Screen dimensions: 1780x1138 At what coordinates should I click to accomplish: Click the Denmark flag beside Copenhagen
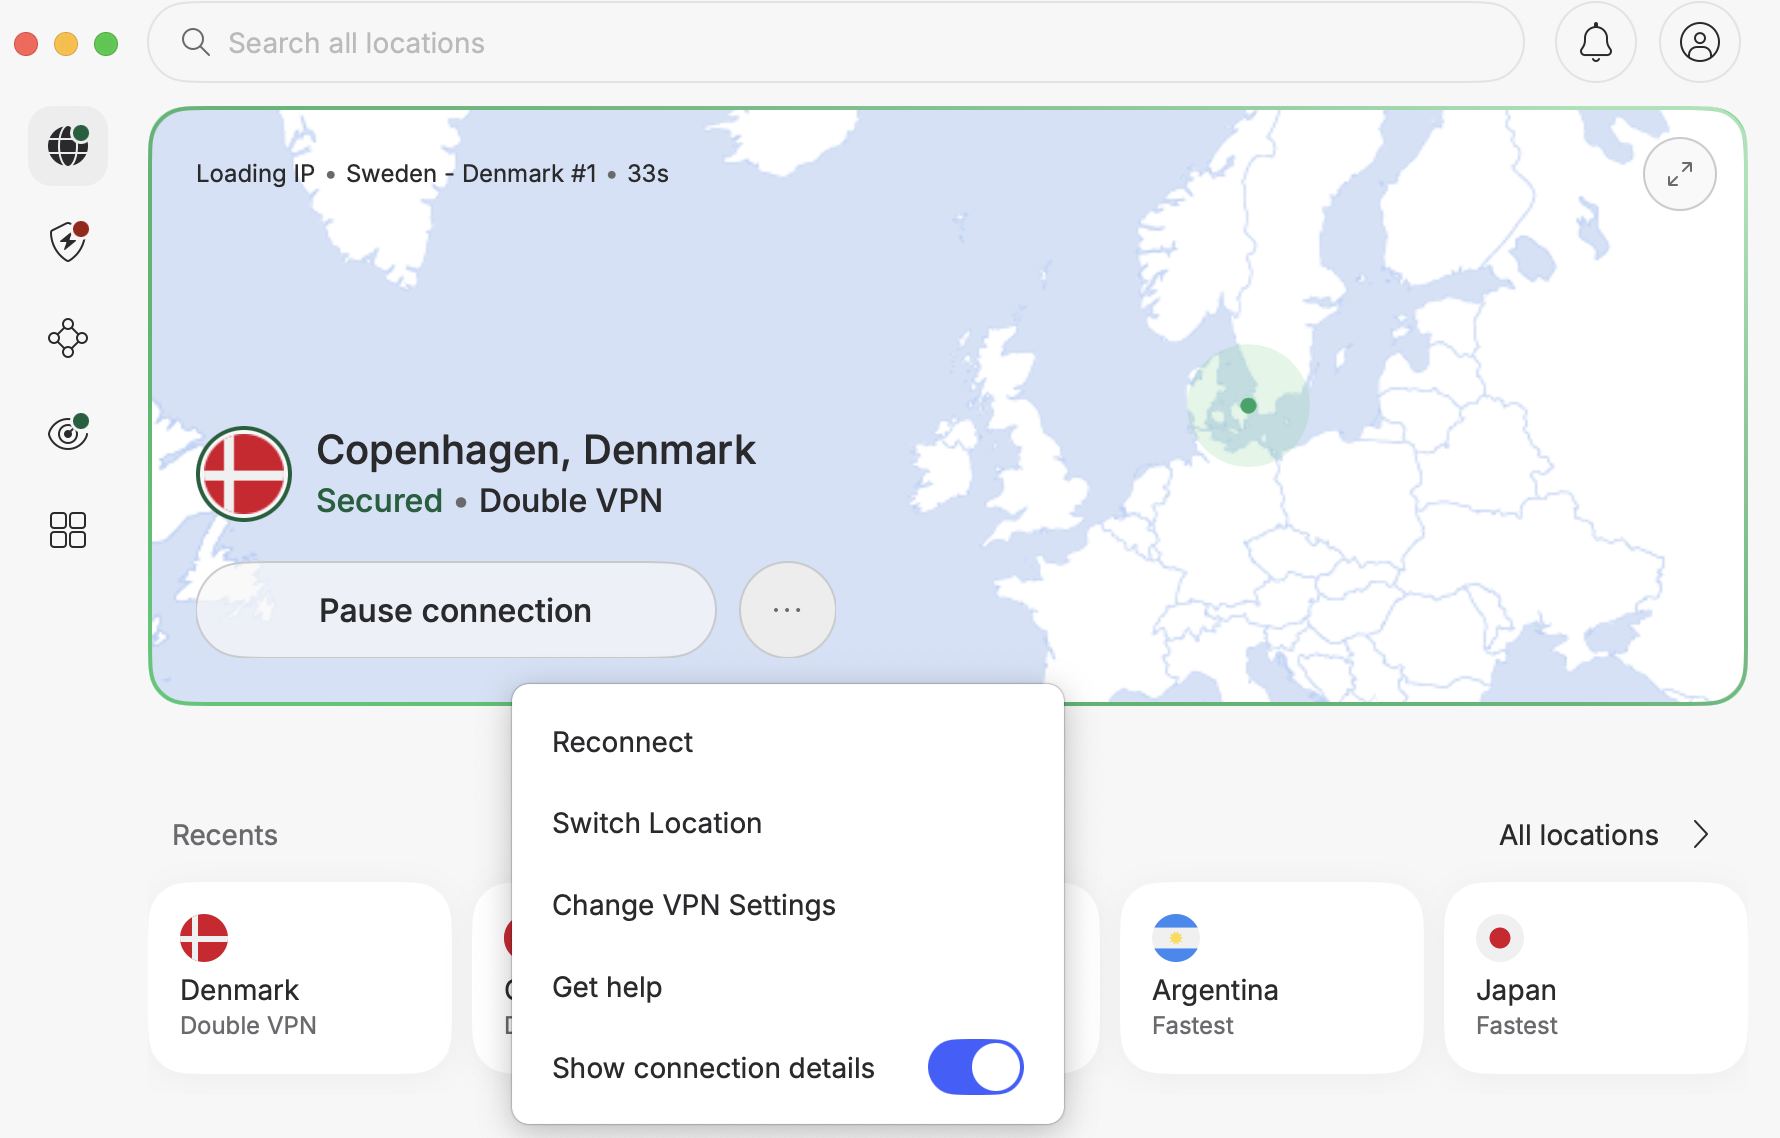click(x=244, y=474)
